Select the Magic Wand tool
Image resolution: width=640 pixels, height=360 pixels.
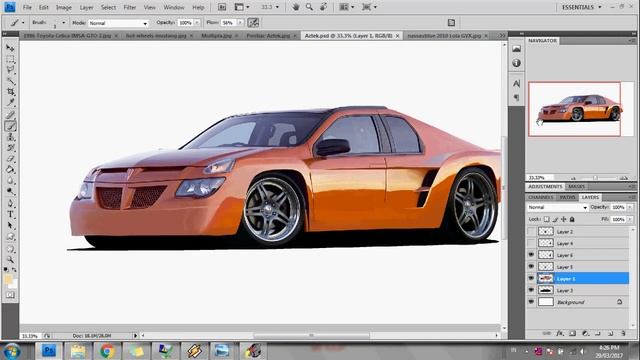point(10,81)
